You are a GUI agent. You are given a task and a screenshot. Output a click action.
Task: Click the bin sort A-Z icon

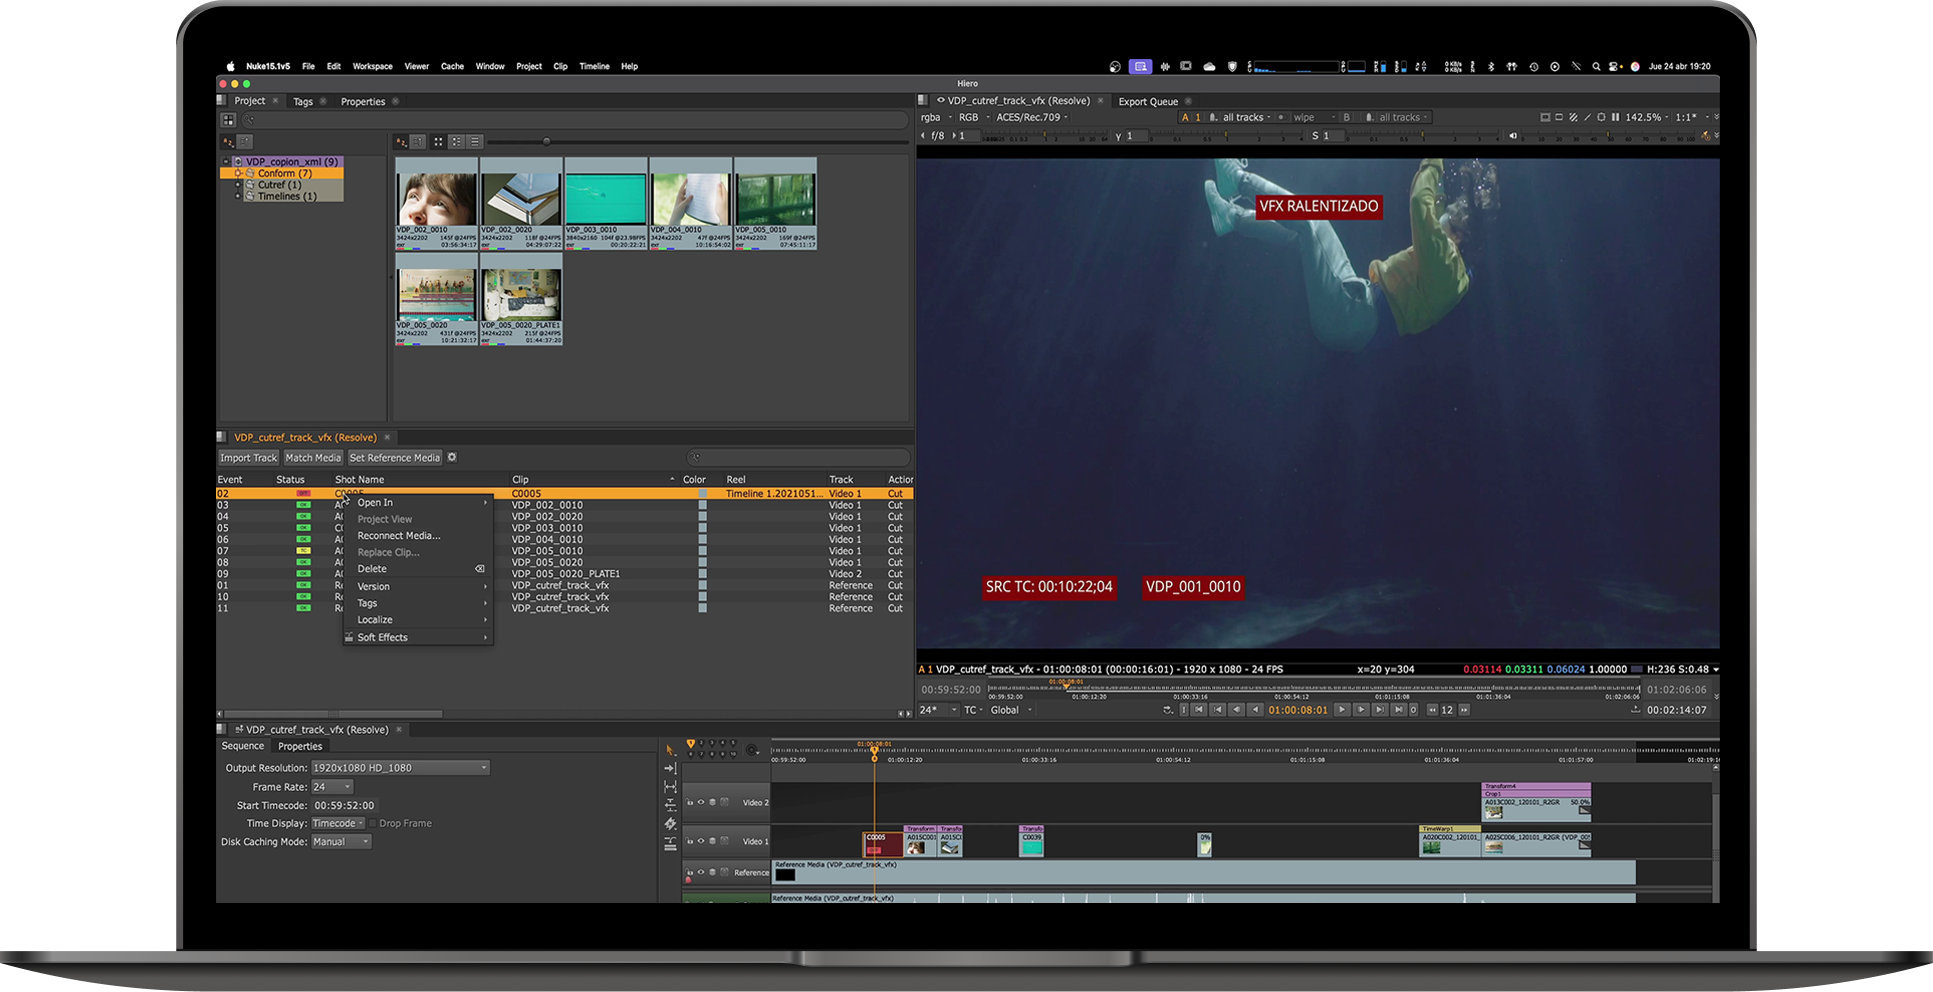(401, 142)
